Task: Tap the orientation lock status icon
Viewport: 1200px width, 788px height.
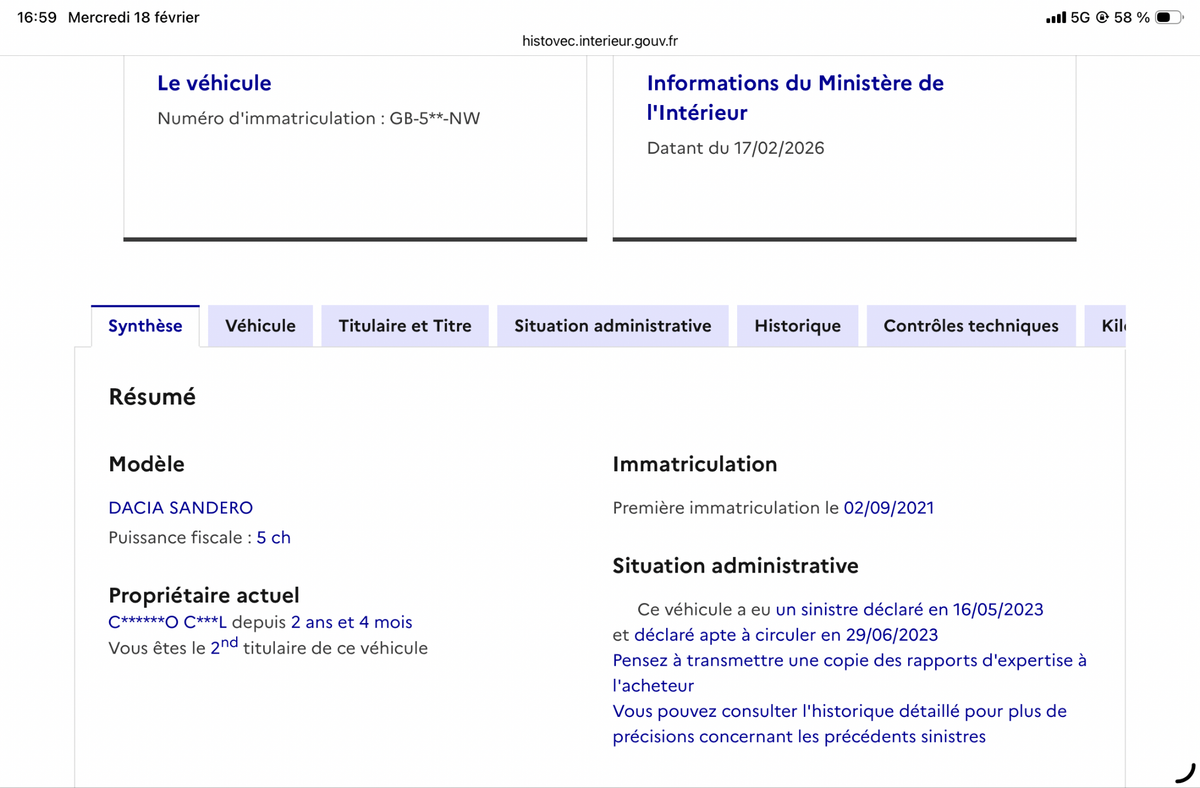Action: 1102,17
